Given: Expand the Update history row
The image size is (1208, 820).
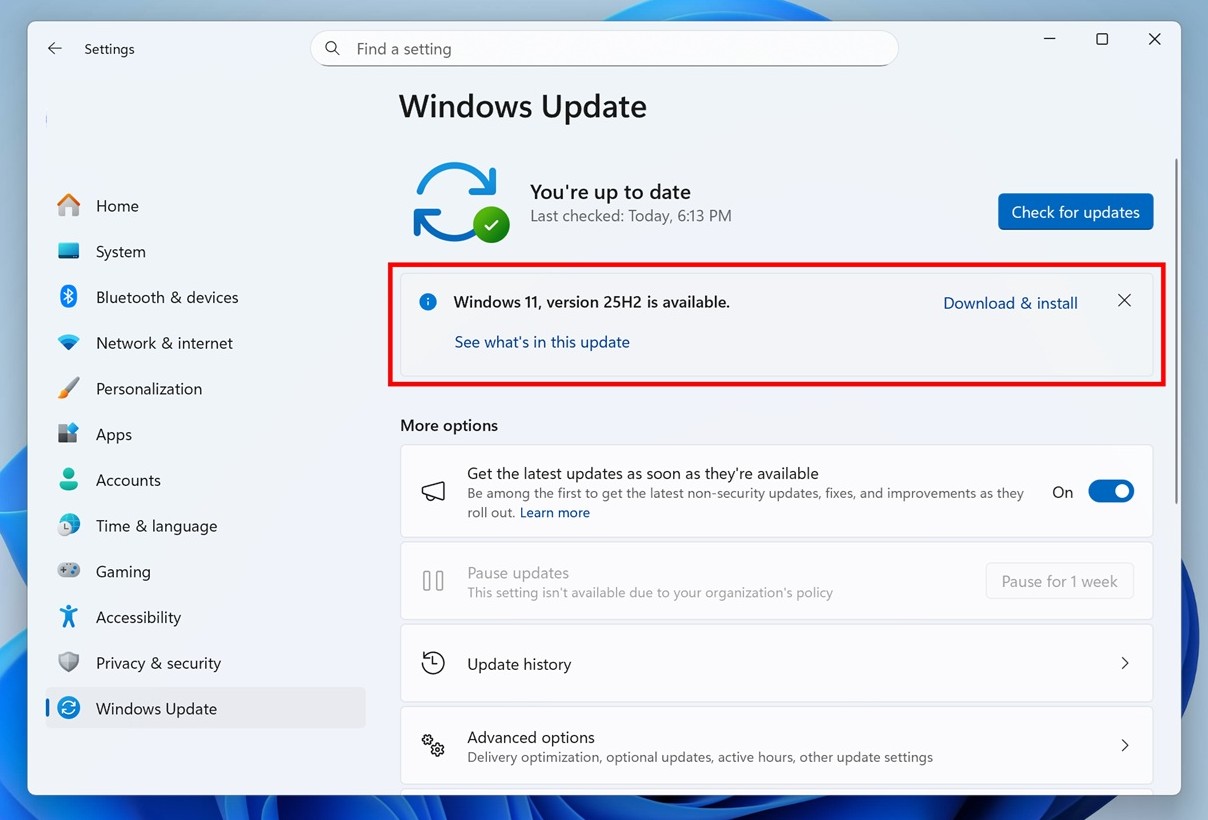Looking at the screenshot, I should pos(775,663).
